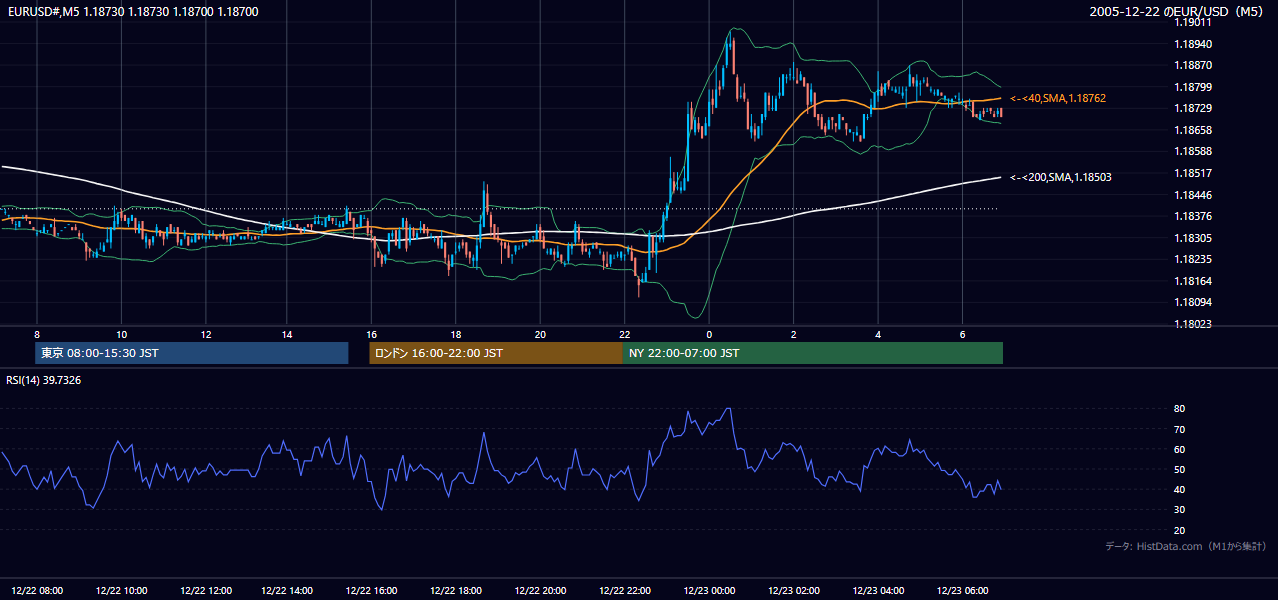The image size is (1278, 600).
Task: Click price axis value 1.18799
Action: click(1194, 87)
